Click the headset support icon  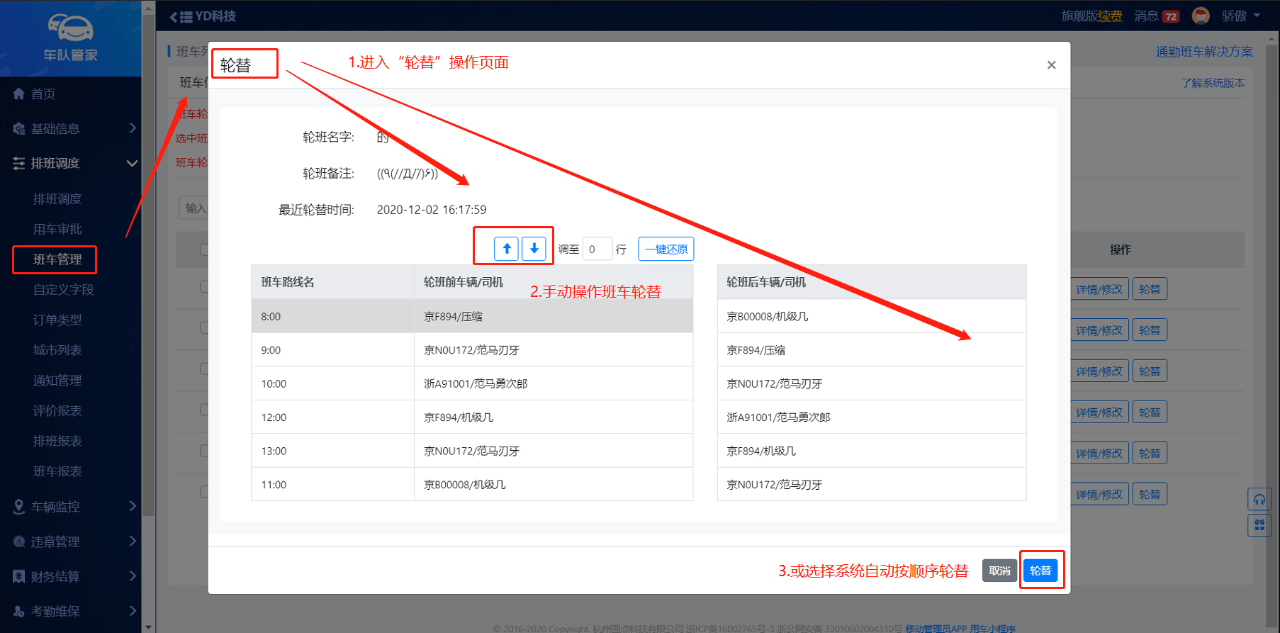pos(1259,499)
